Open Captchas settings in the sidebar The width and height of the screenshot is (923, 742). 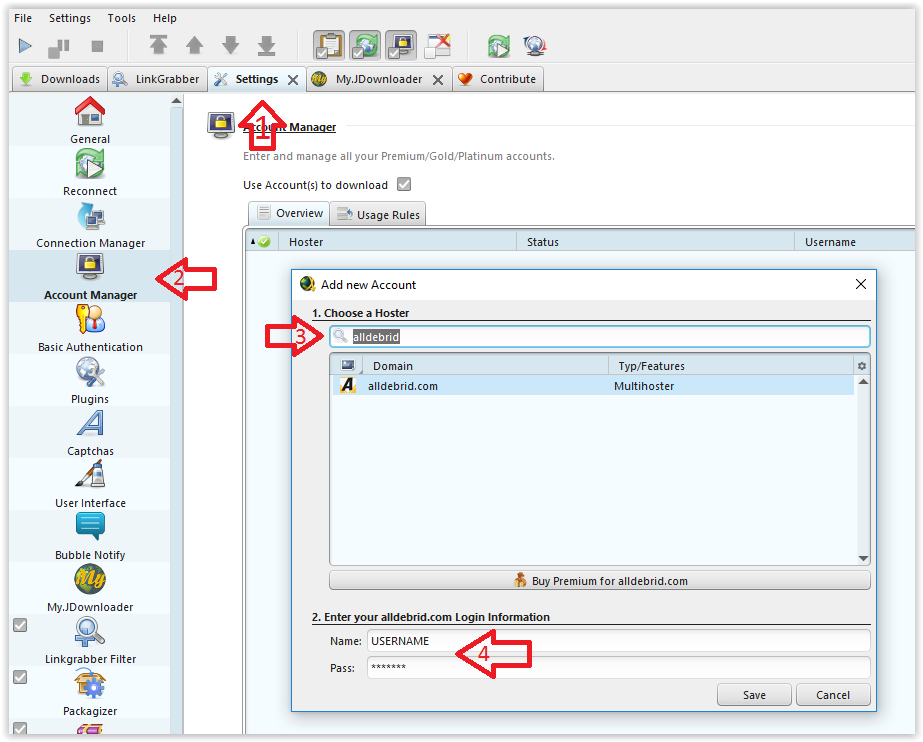coord(89,432)
